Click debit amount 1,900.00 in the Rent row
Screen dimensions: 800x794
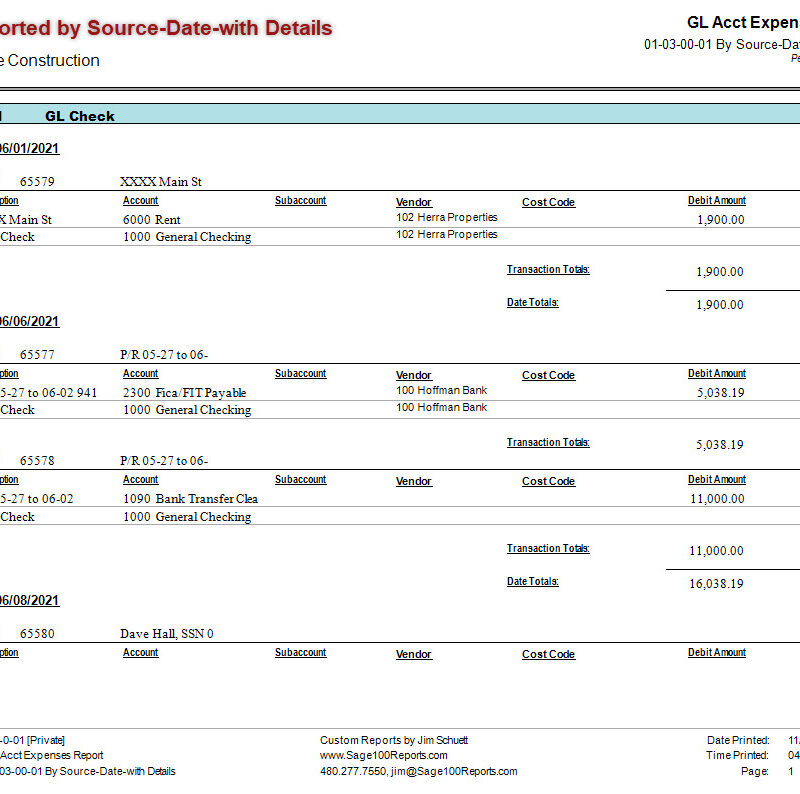click(720, 220)
